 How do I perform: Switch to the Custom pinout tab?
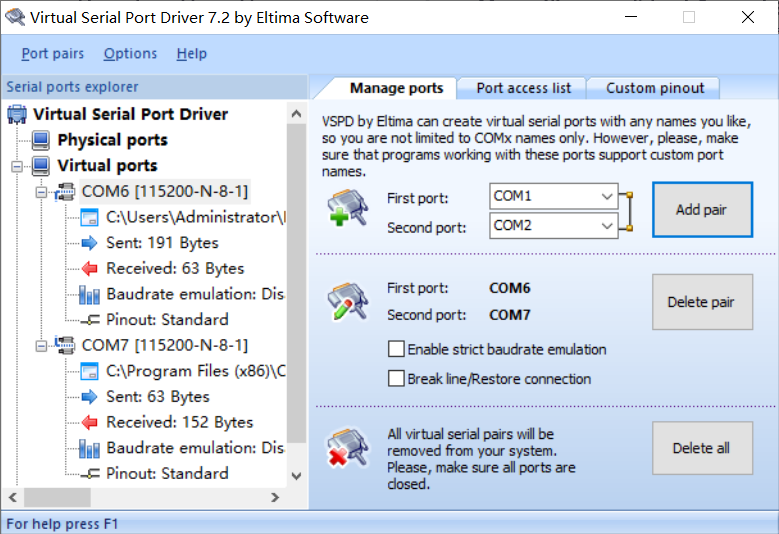point(655,88)
